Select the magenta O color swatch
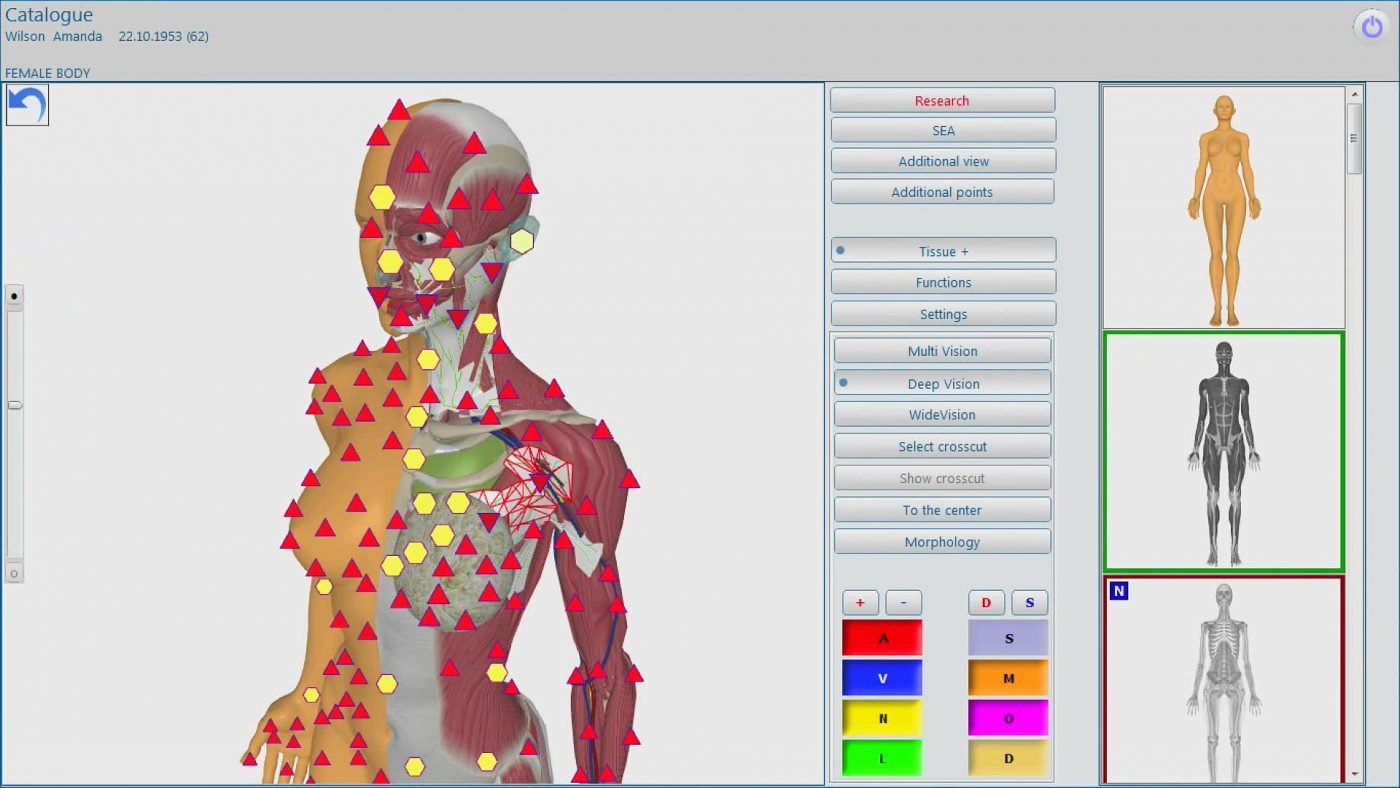 click(x=1007, y=717)
